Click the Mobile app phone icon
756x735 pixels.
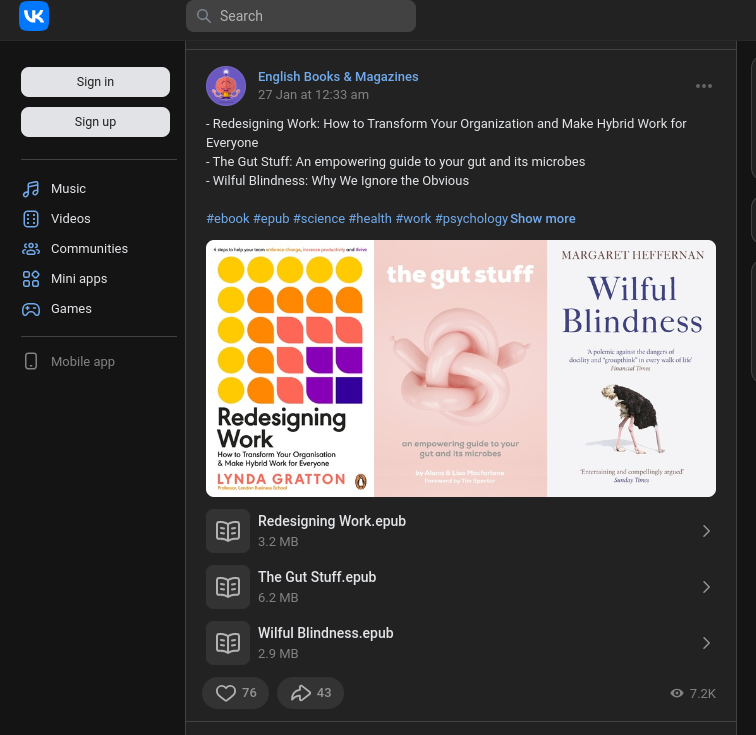[x=31, y=361]
